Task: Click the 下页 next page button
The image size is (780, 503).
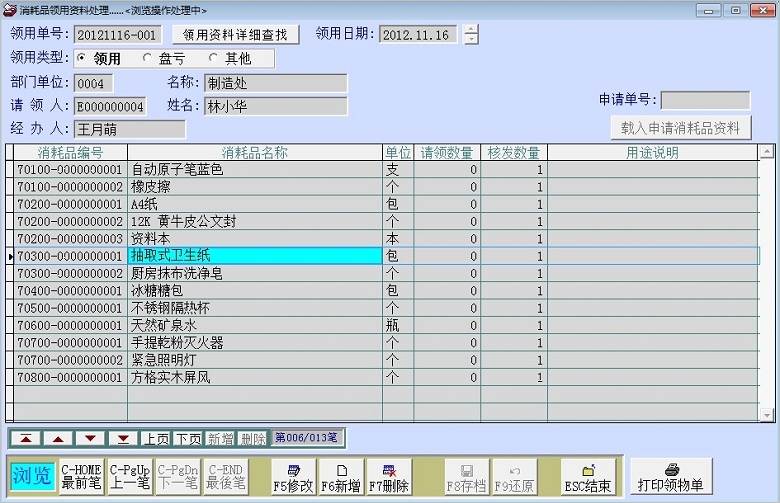Action: click(188, 438)
